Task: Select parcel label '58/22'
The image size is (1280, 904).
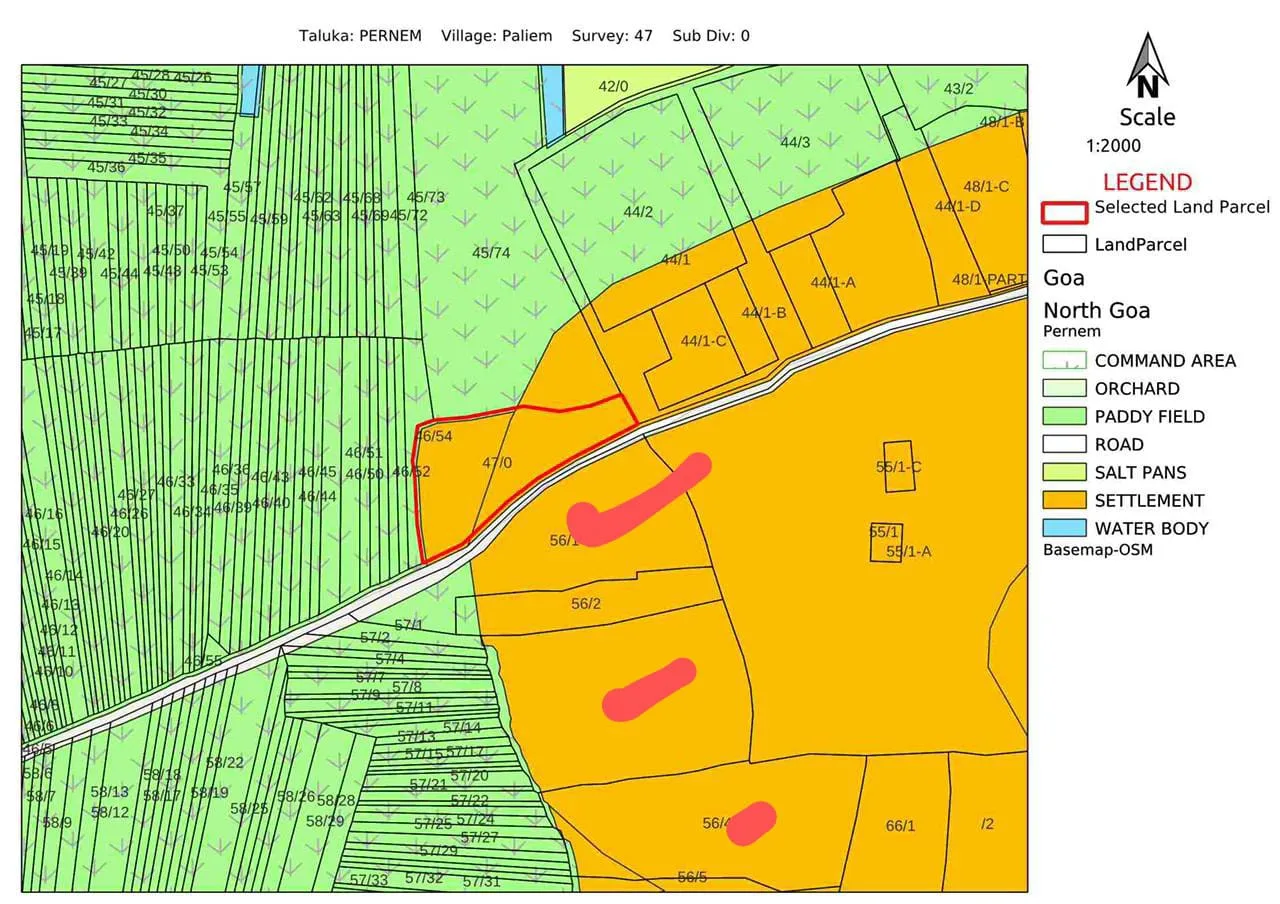Action: tap(225, 763)
